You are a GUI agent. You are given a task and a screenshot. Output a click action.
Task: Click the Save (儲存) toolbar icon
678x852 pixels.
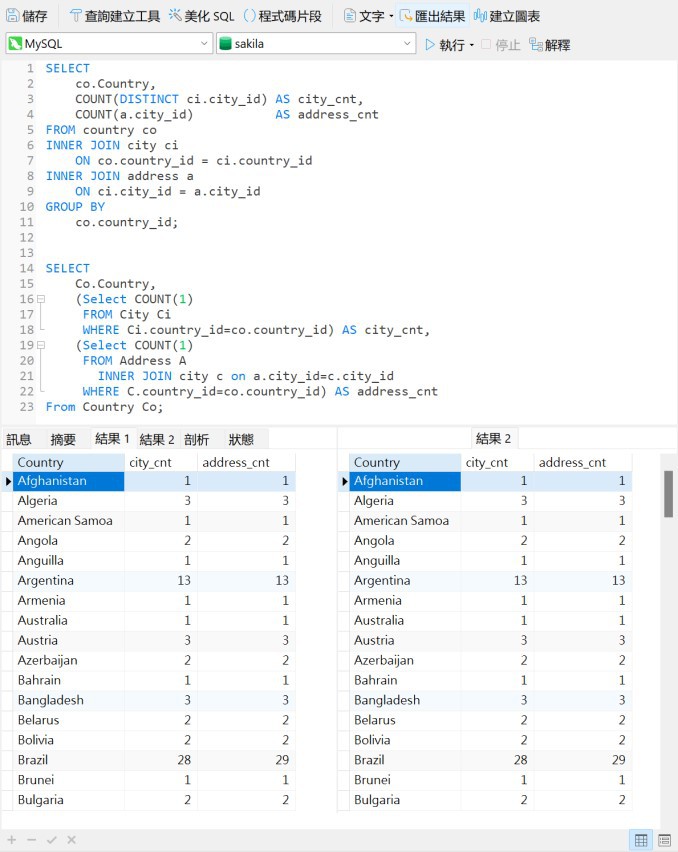pos(27,16)
